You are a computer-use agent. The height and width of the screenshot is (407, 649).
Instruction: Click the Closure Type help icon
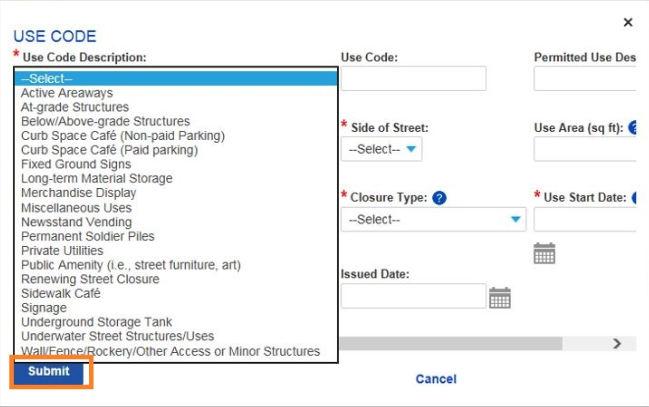tap(439, 197)
